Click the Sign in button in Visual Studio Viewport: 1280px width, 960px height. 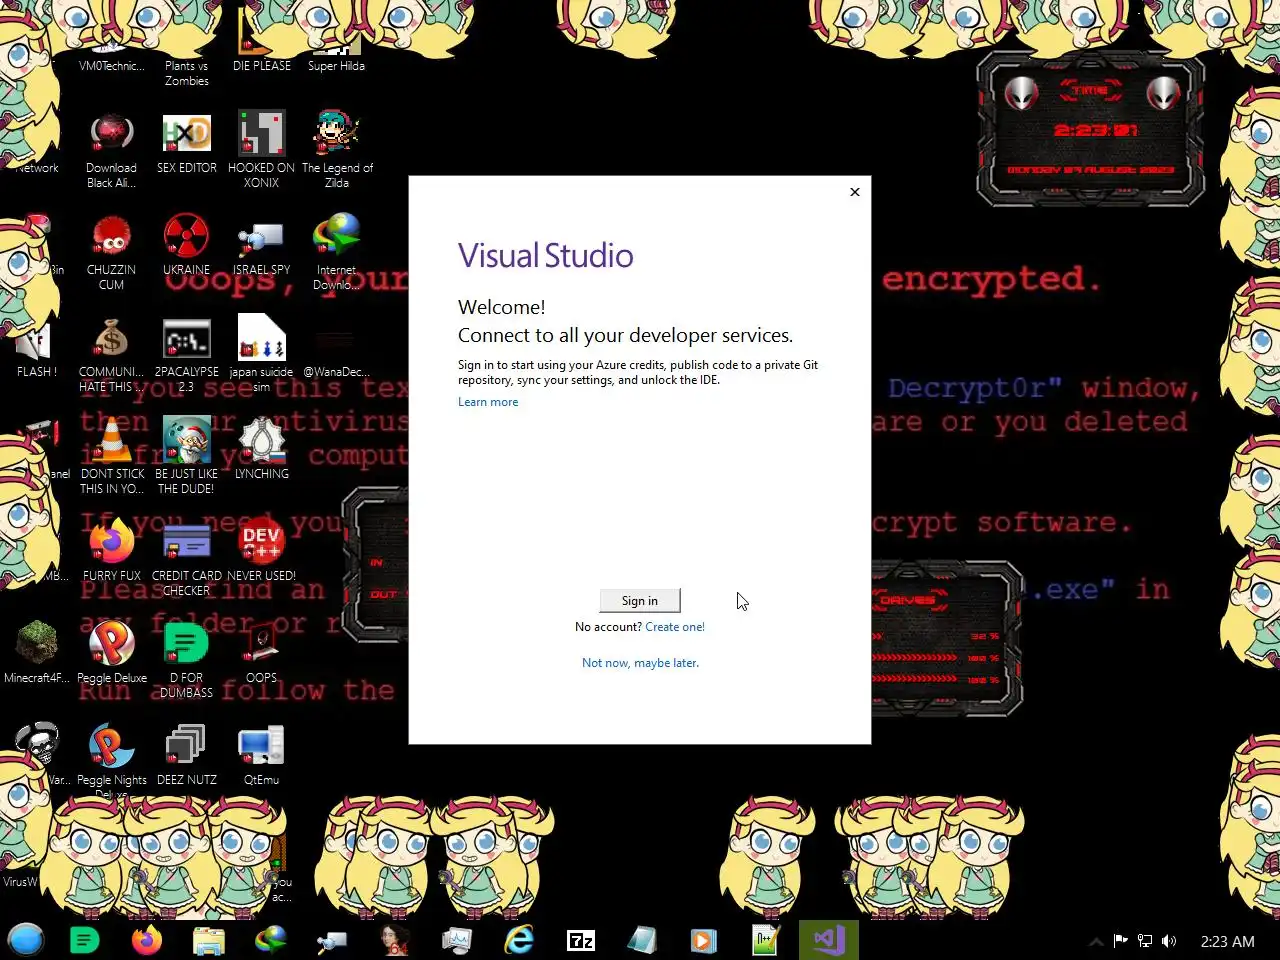click(640, 600)
